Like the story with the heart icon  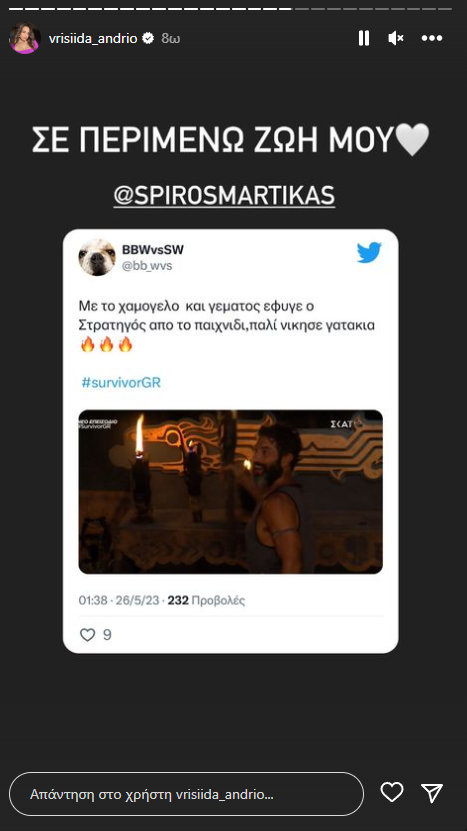pos(392,792)
